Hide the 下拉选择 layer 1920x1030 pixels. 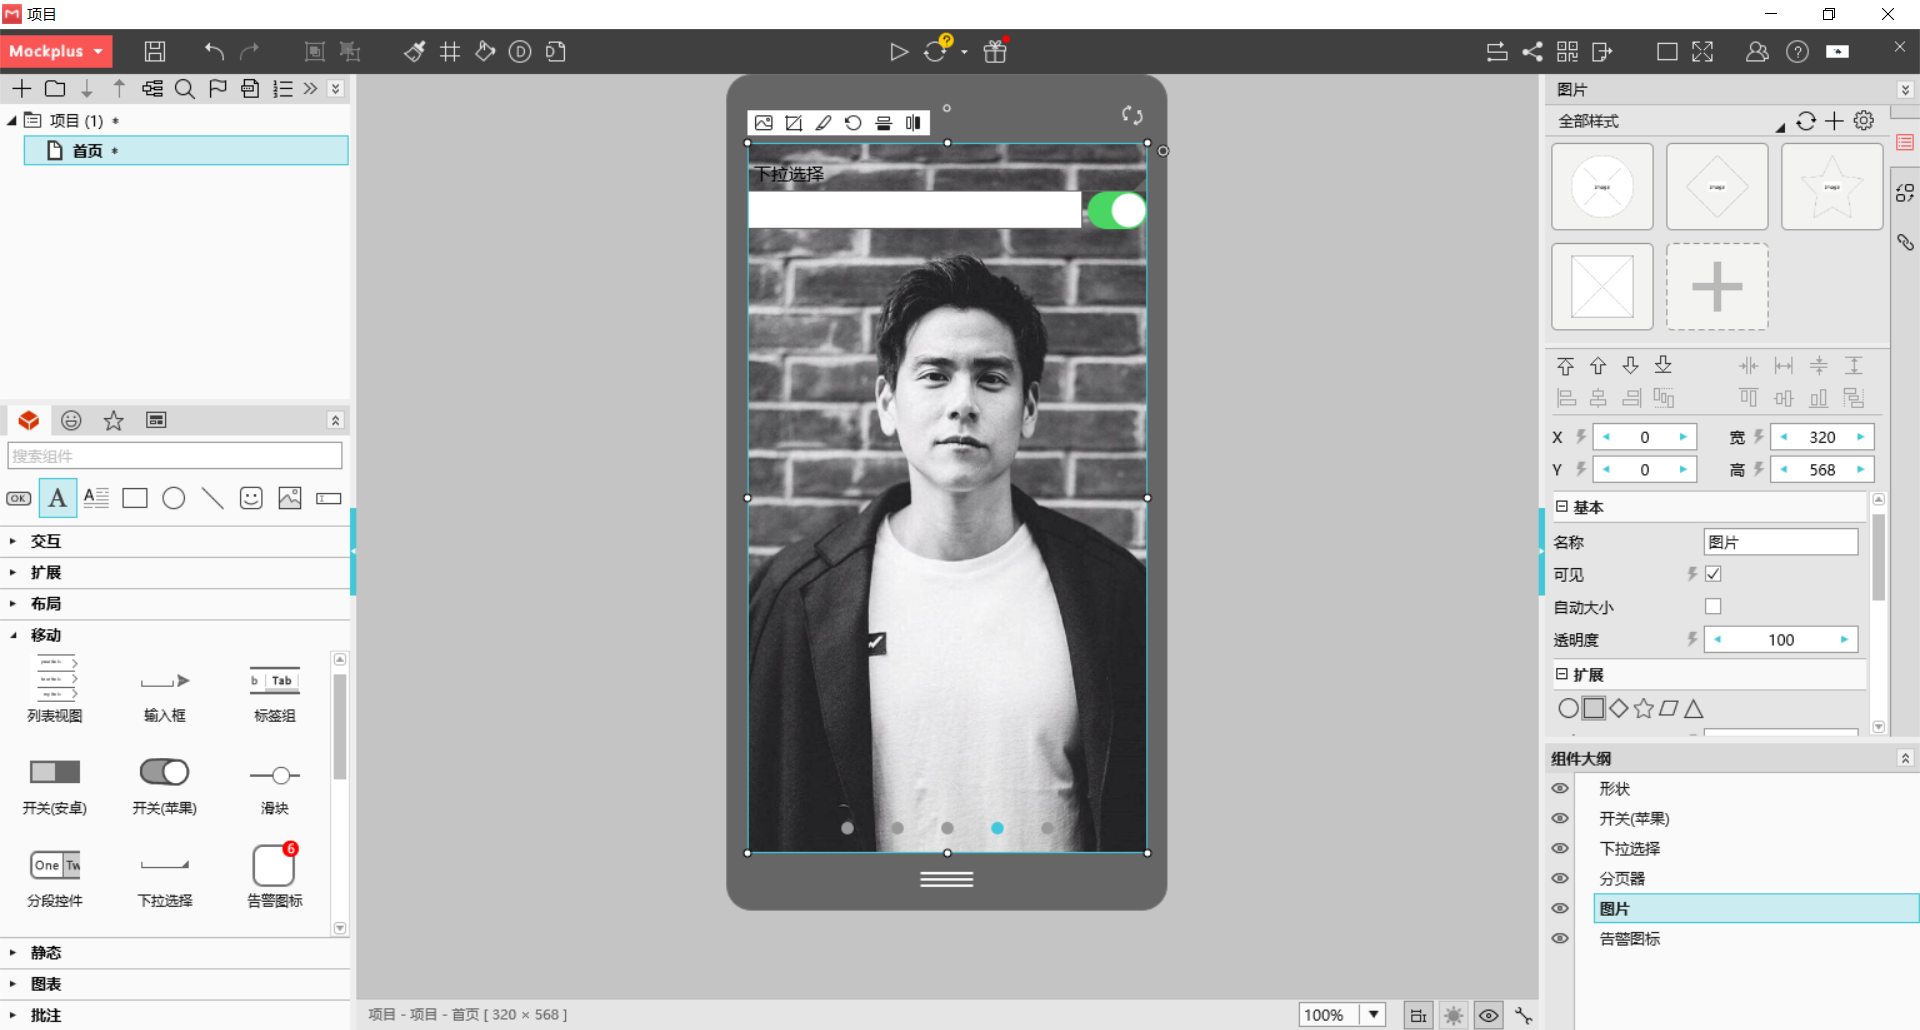coord(1560,849)
